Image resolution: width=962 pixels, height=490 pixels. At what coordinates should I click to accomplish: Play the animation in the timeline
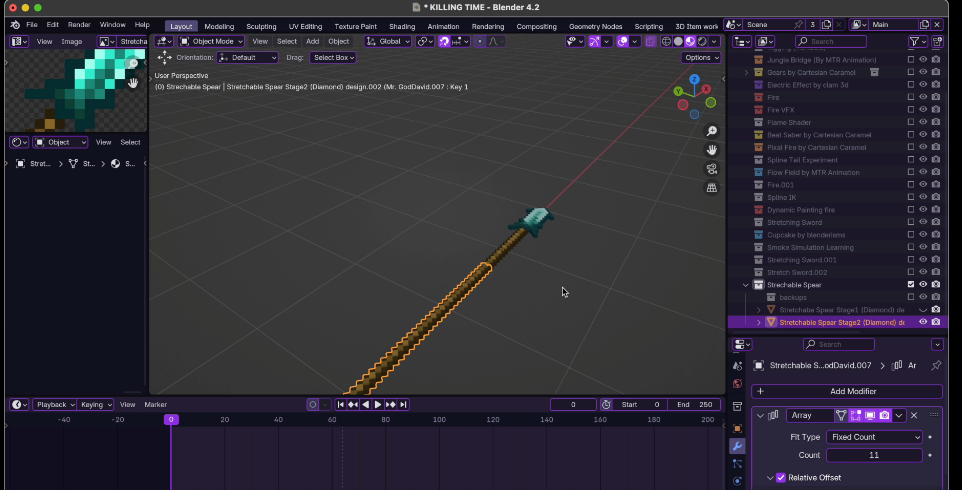pos(378,405)
